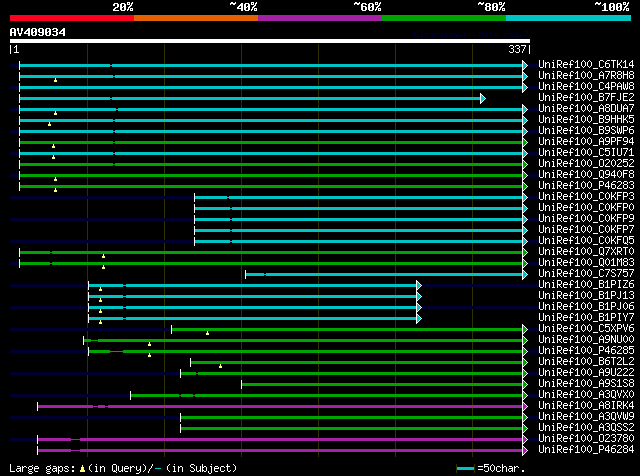The width and height of the screenshot is (640, 476).
Task: Click the purple ~60% identity legend segment
Action: tap(320, 18)
